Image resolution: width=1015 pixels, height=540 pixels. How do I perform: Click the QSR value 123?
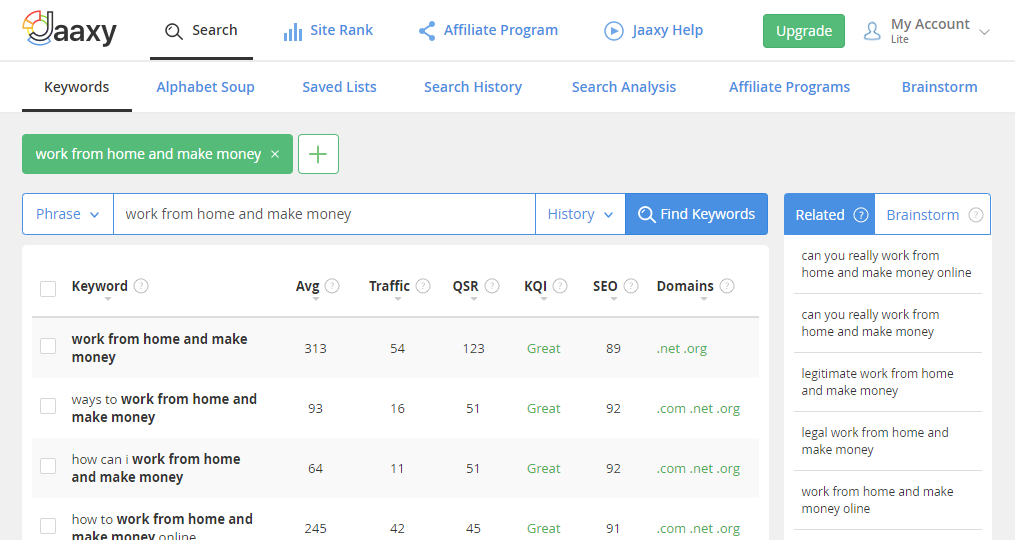click(473, 348)
